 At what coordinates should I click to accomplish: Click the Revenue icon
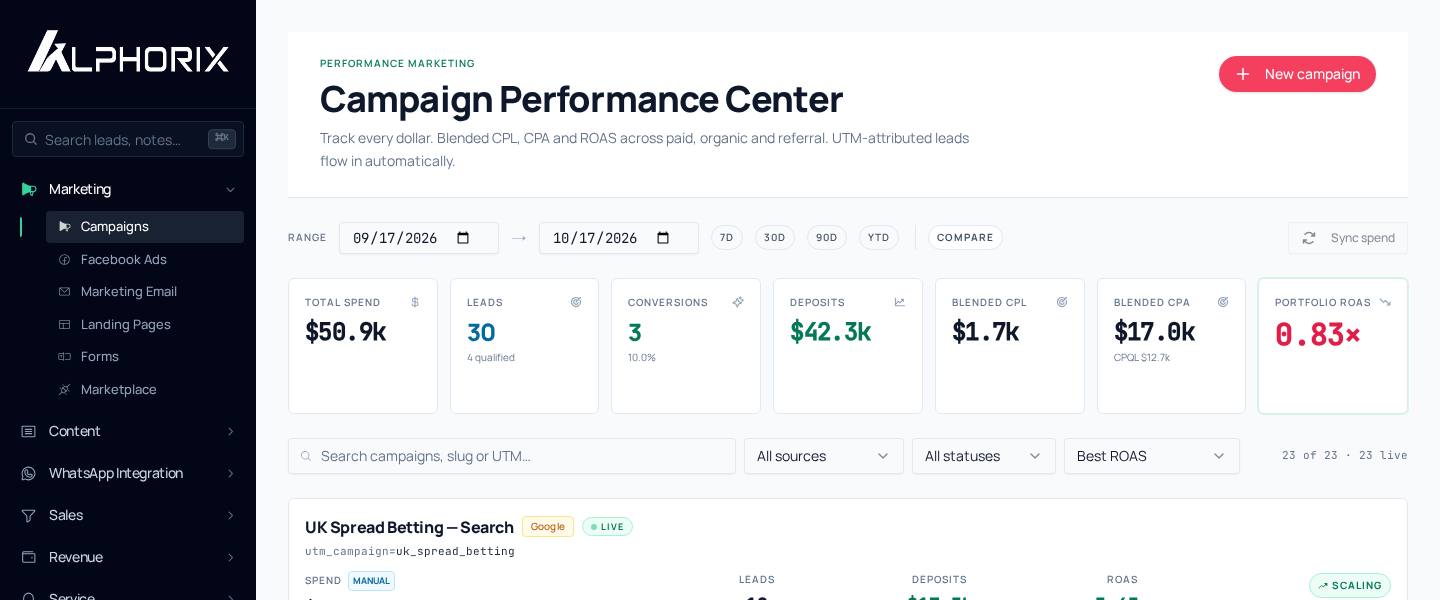29,557
